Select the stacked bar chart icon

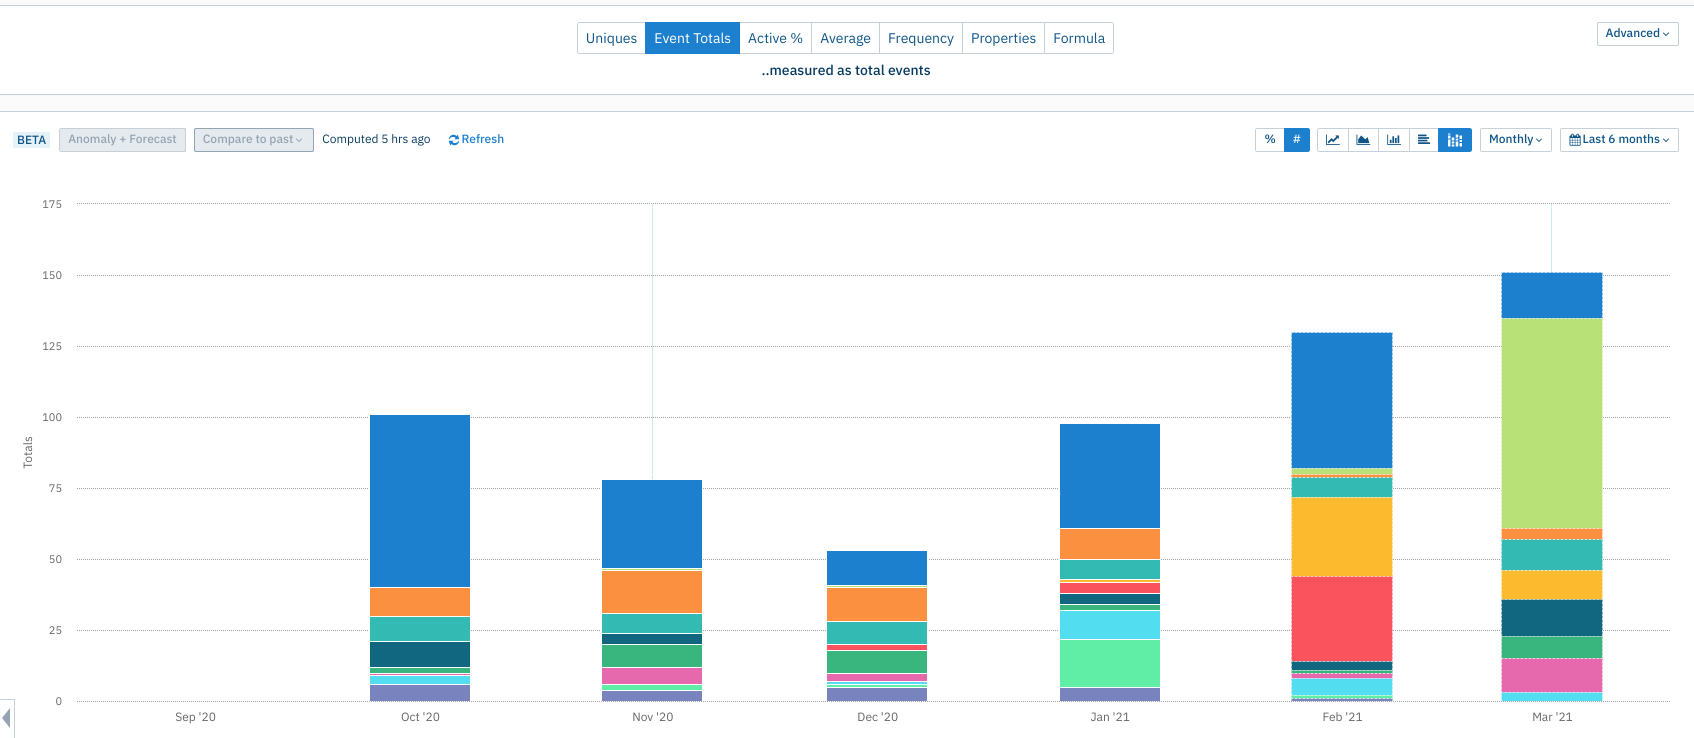click(x=1455, y=140)
